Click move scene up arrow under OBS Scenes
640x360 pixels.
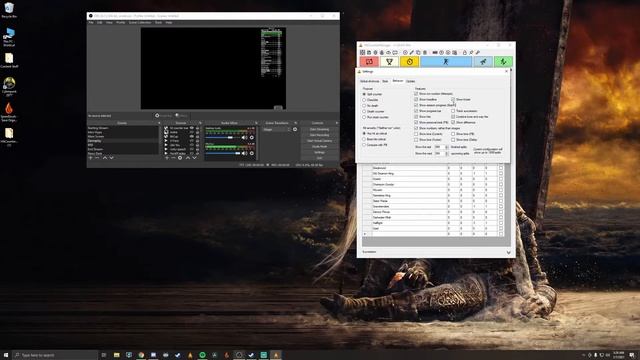pos(105,158)
